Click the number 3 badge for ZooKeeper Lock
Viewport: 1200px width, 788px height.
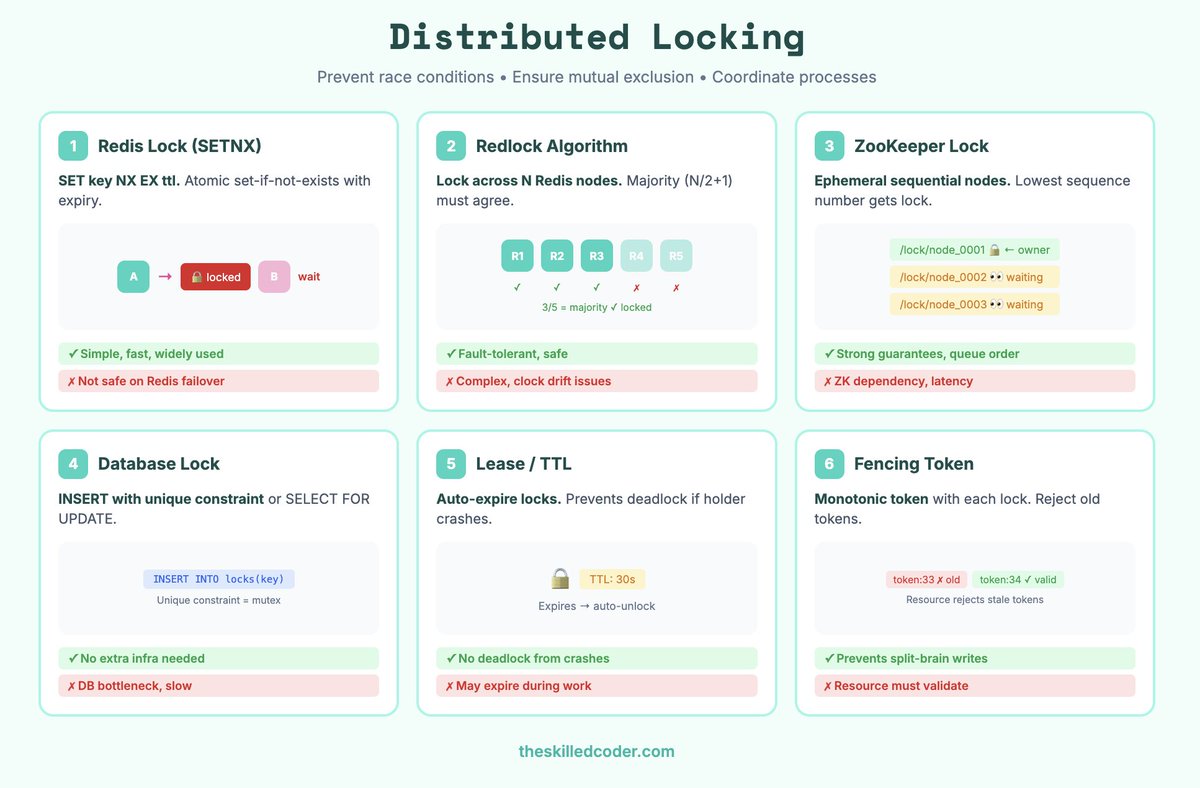pyautogui.click(x=829, y=146)
